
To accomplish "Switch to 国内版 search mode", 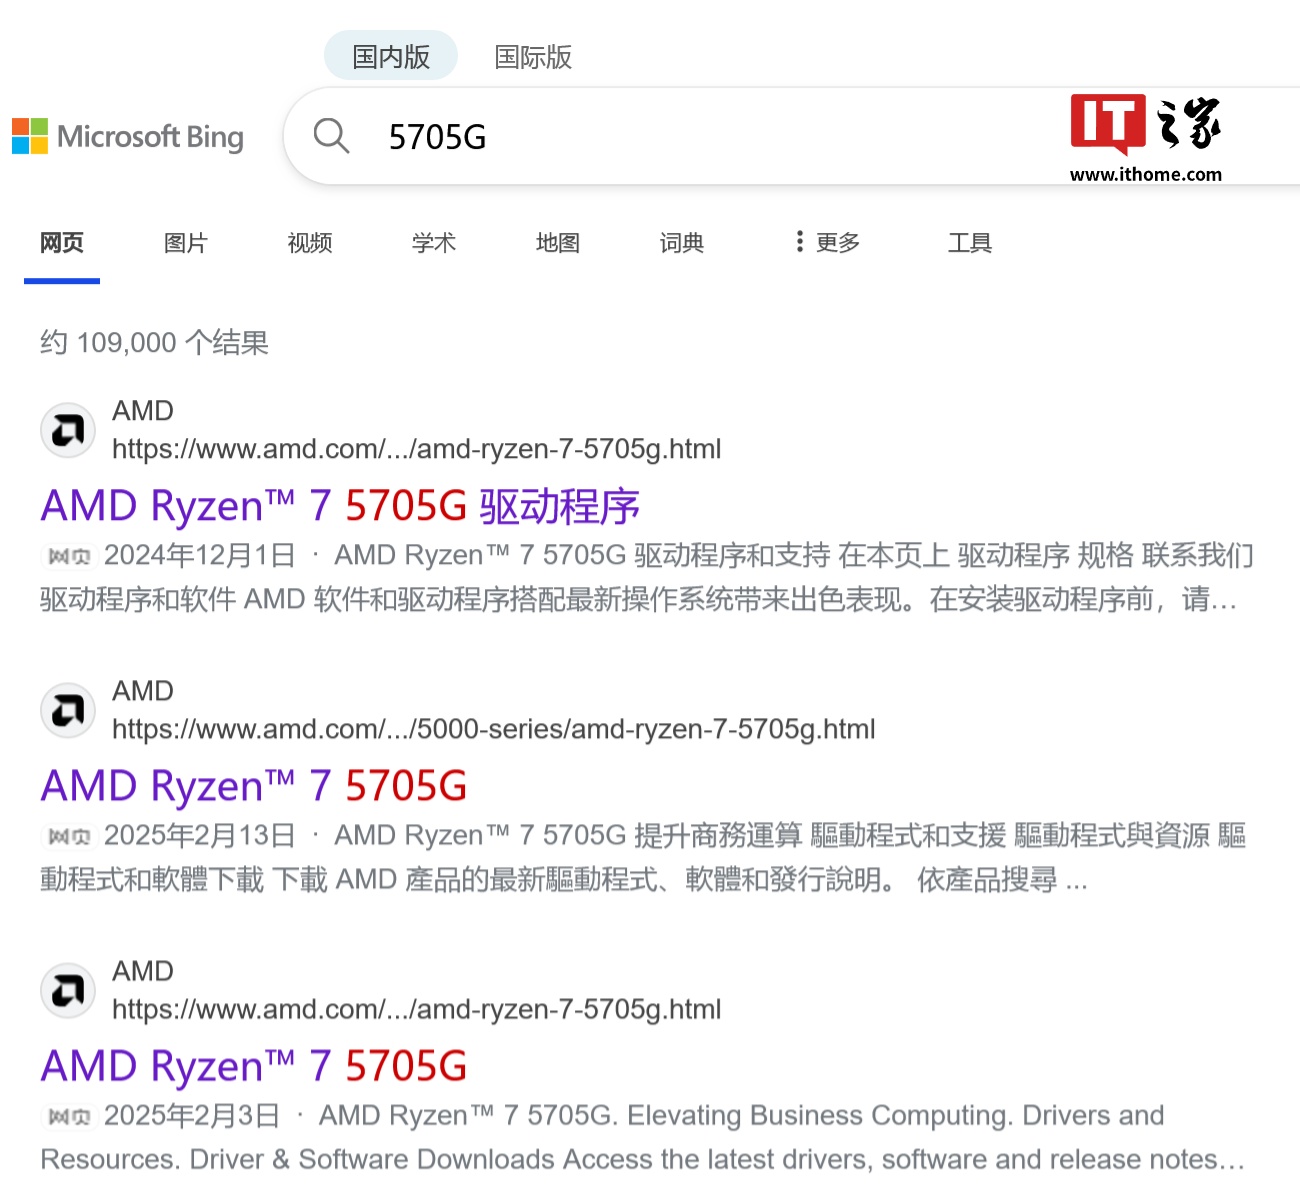I will point(391,56).
